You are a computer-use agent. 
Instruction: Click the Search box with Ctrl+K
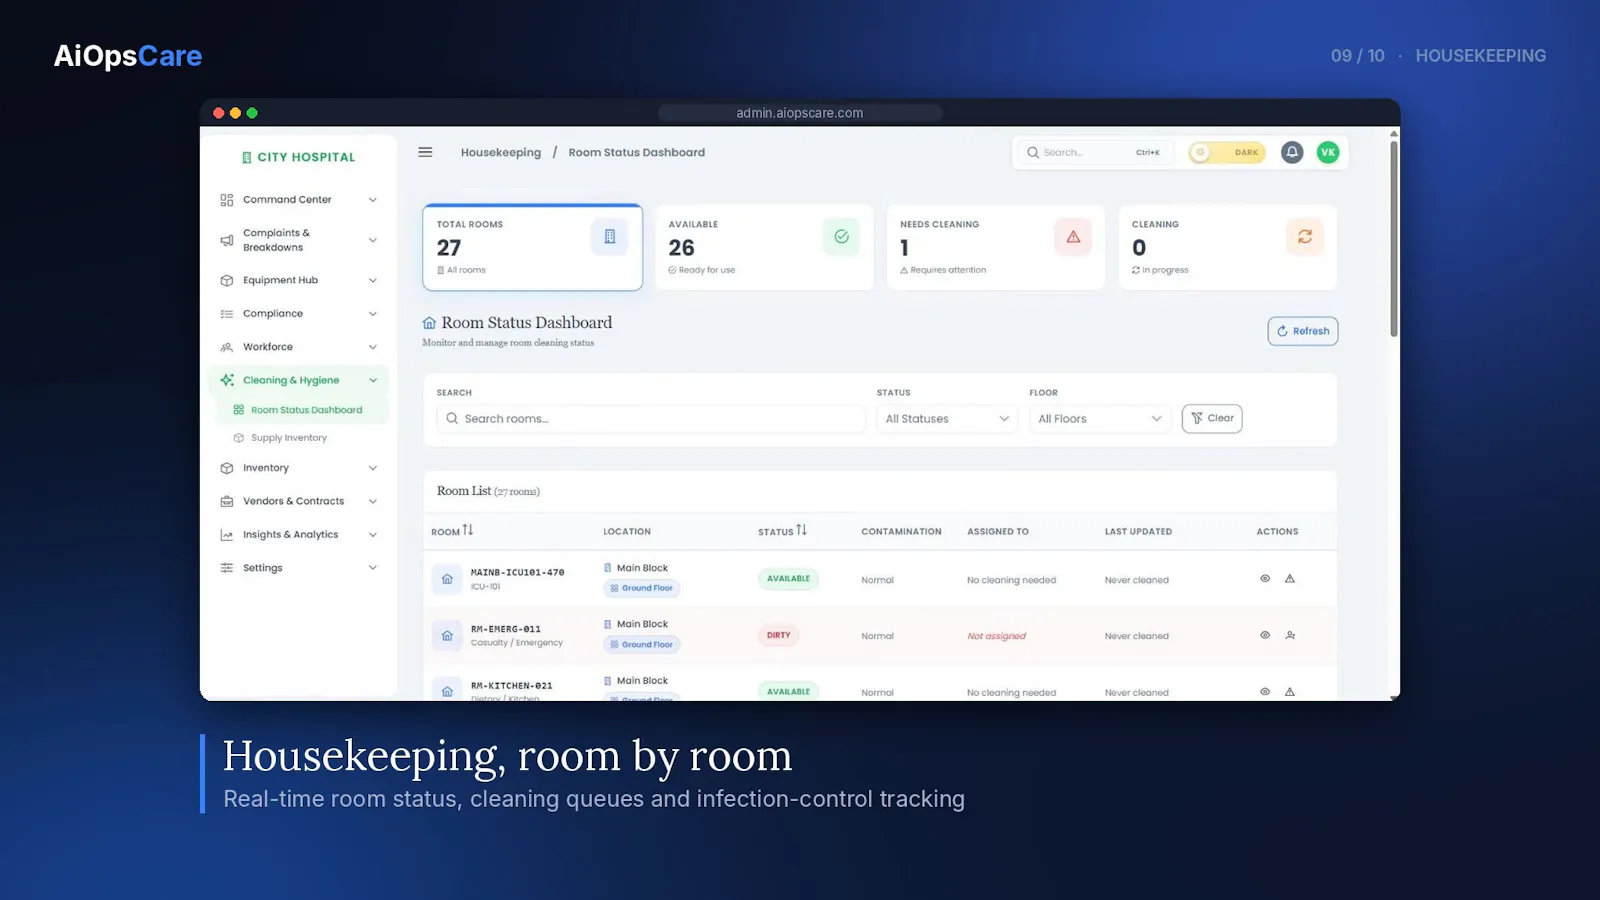pos(1096,152)
